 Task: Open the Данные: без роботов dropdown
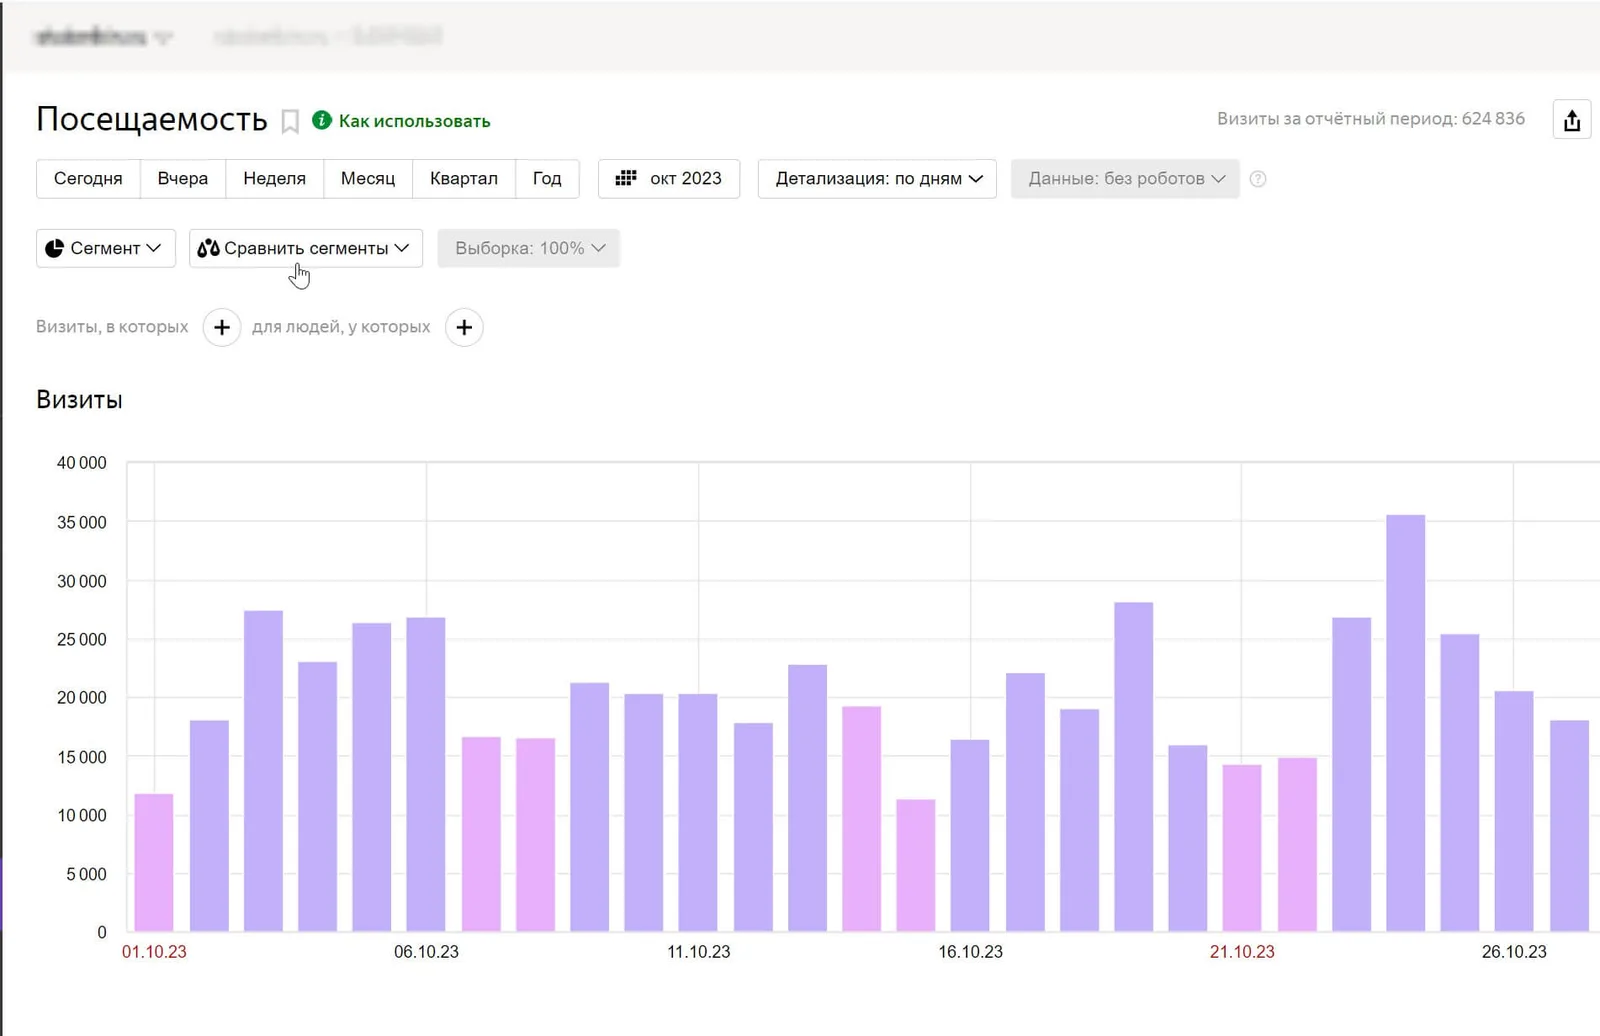1125,179
